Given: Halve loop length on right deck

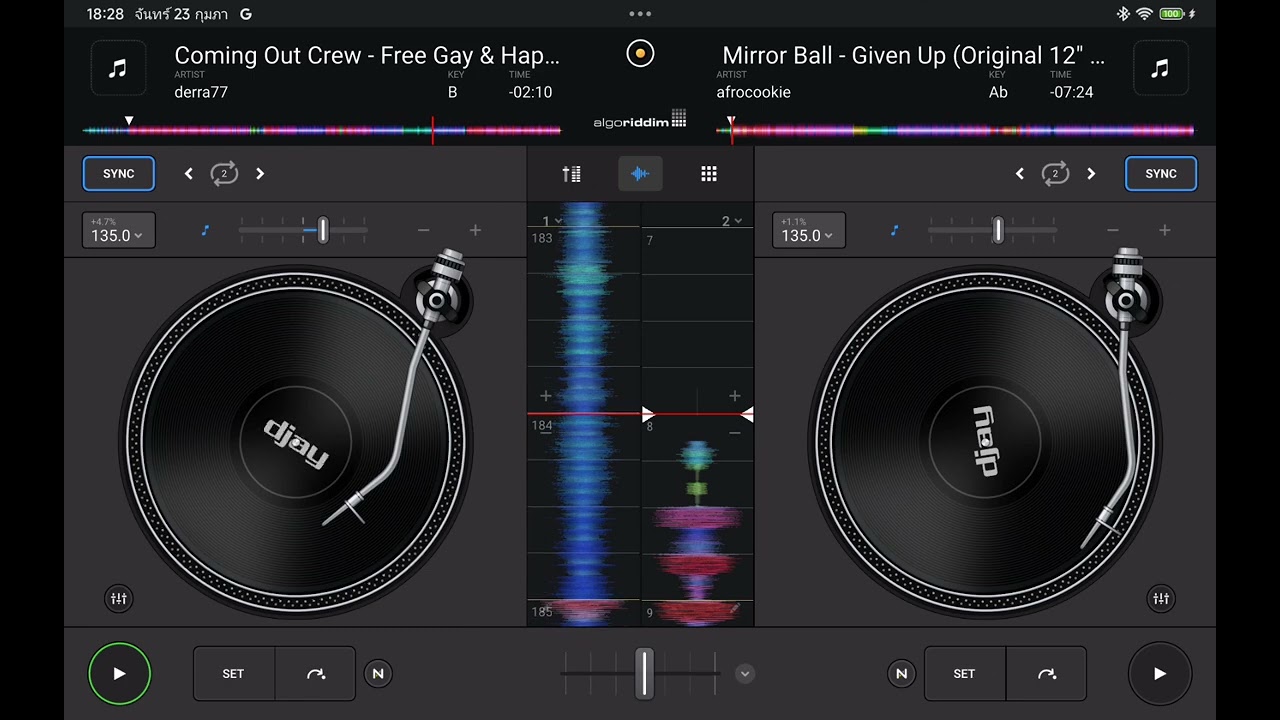Looking at the screenshot, I should (x=1019, y=174).
